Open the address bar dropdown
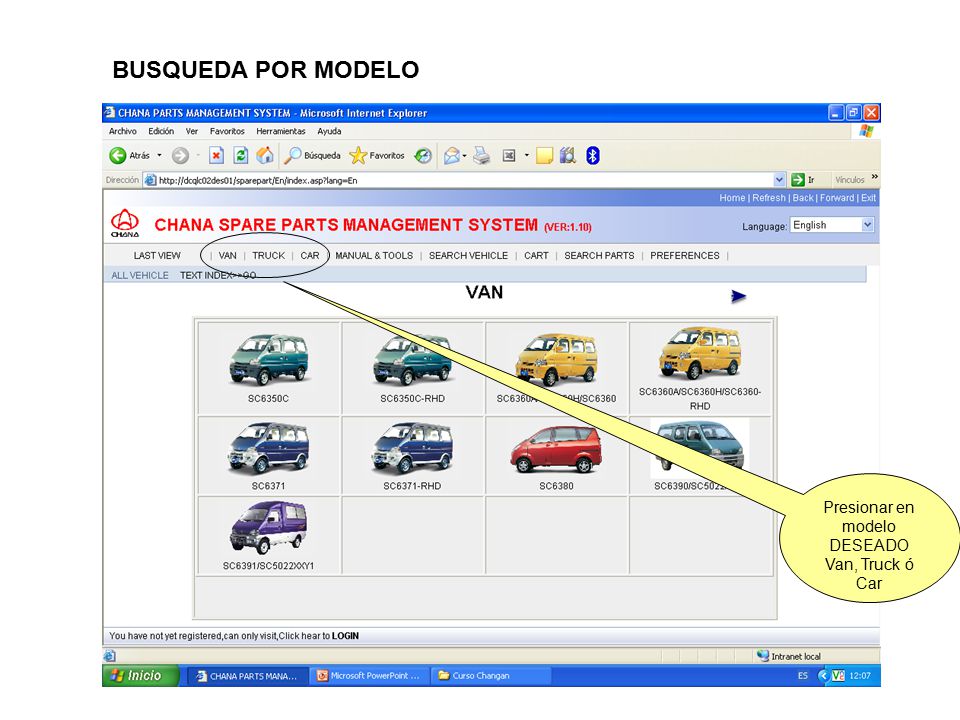 click(x=779, y=180)
